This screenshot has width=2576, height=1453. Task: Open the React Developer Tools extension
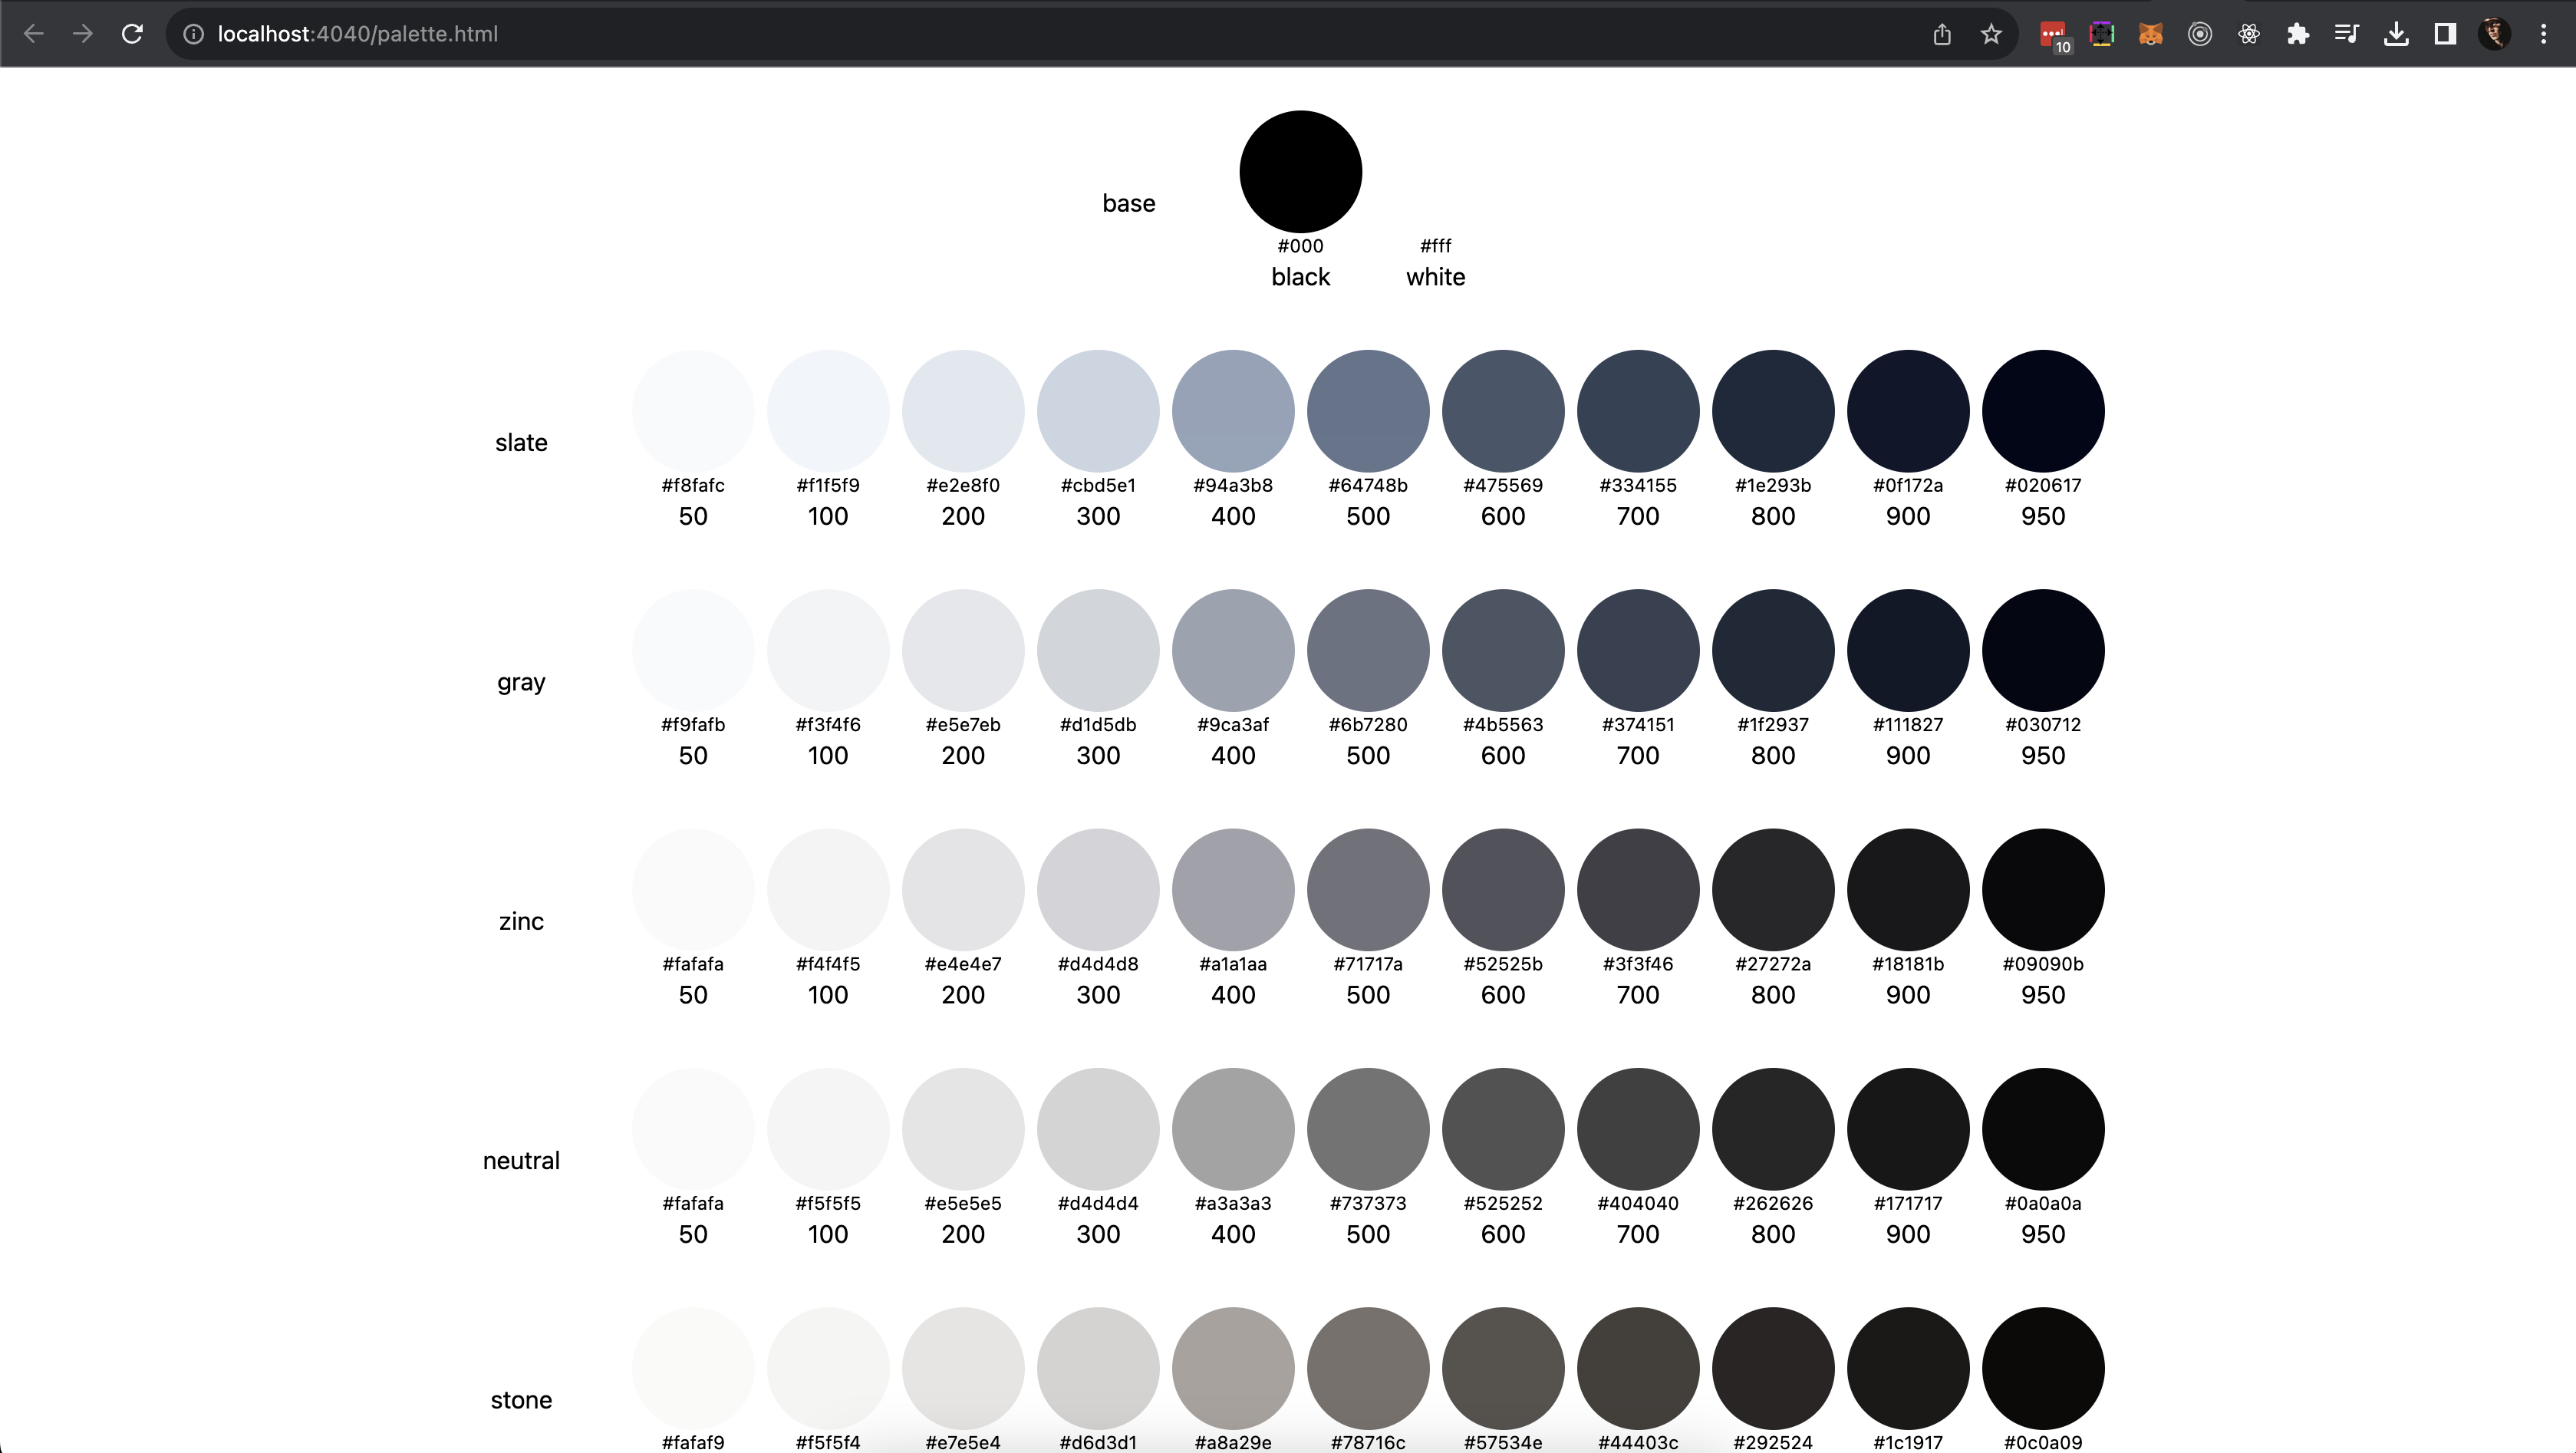[2249, 34]
